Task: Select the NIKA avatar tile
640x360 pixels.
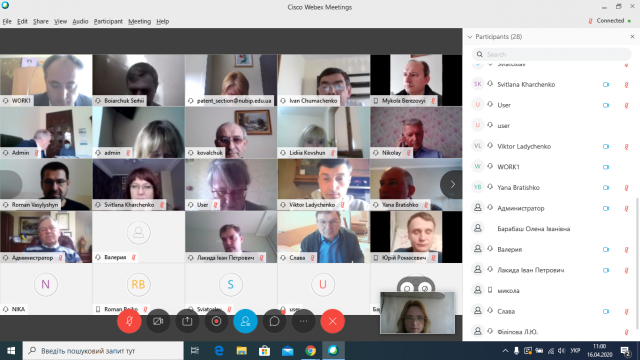Action: [46, 289]
